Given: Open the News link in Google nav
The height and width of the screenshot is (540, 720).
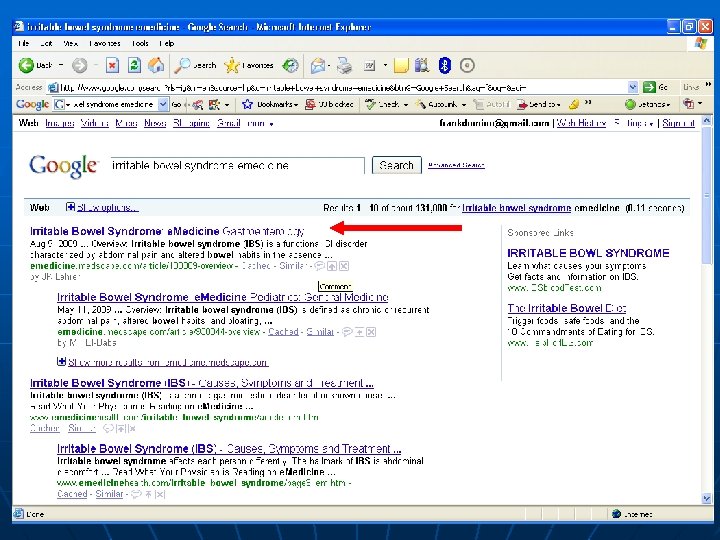Looking at the screenshot, I should pos(155,123).
